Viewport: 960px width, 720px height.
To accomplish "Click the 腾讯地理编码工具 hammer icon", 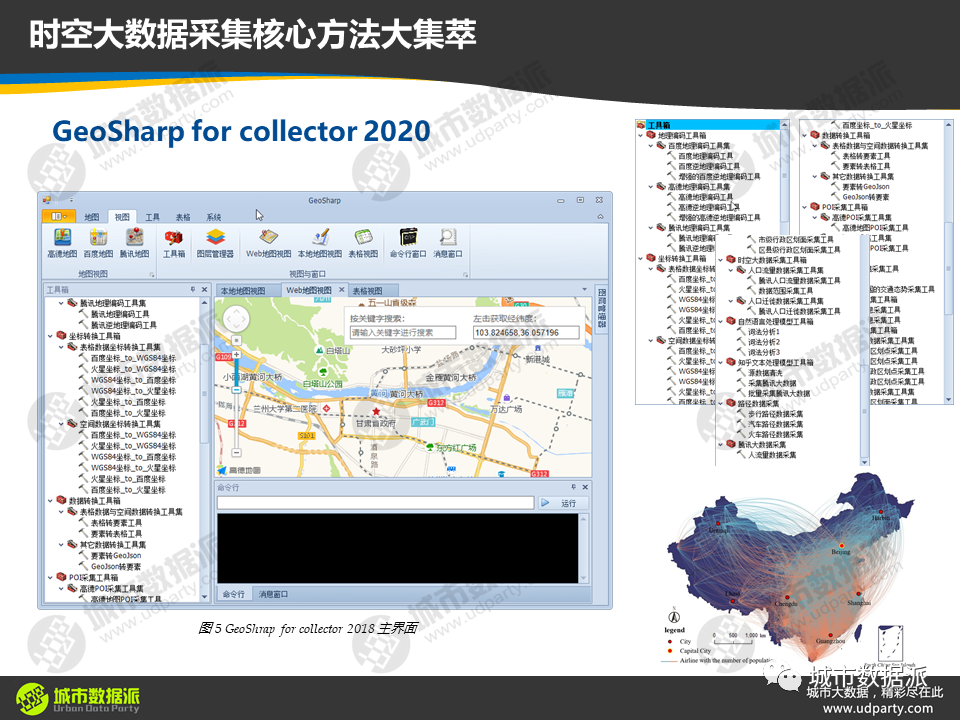I will tap(84, 313).
